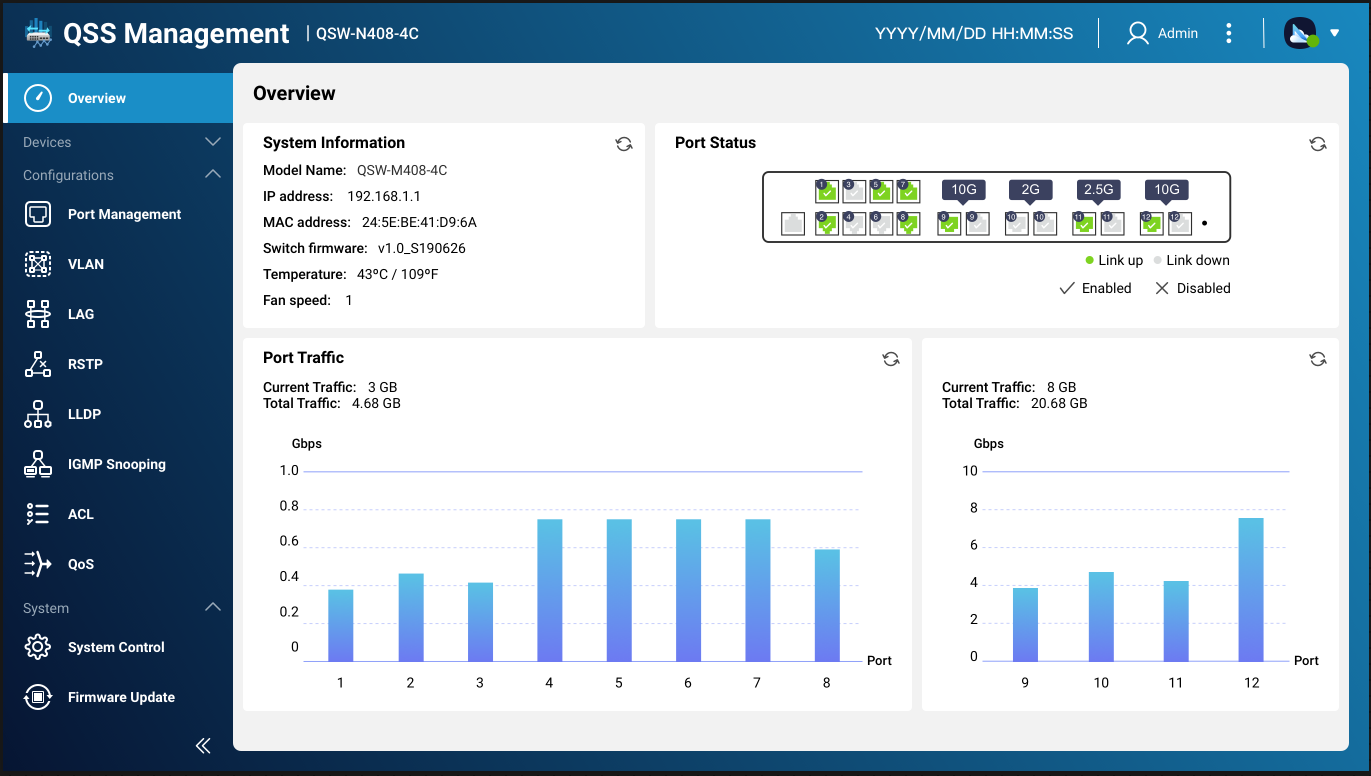
Task: Open the IGMP Snooping icon
Action: [37, 464]
